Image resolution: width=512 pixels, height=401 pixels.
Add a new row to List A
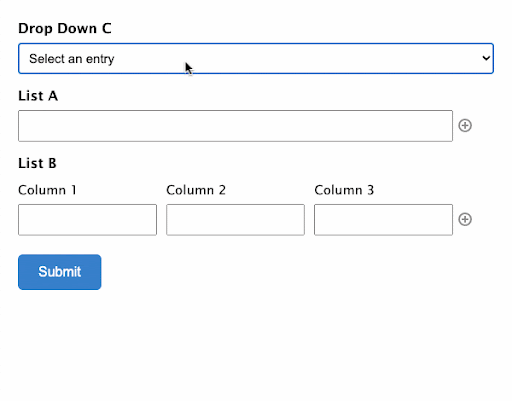pyautogui.click(x=465, y=126)
